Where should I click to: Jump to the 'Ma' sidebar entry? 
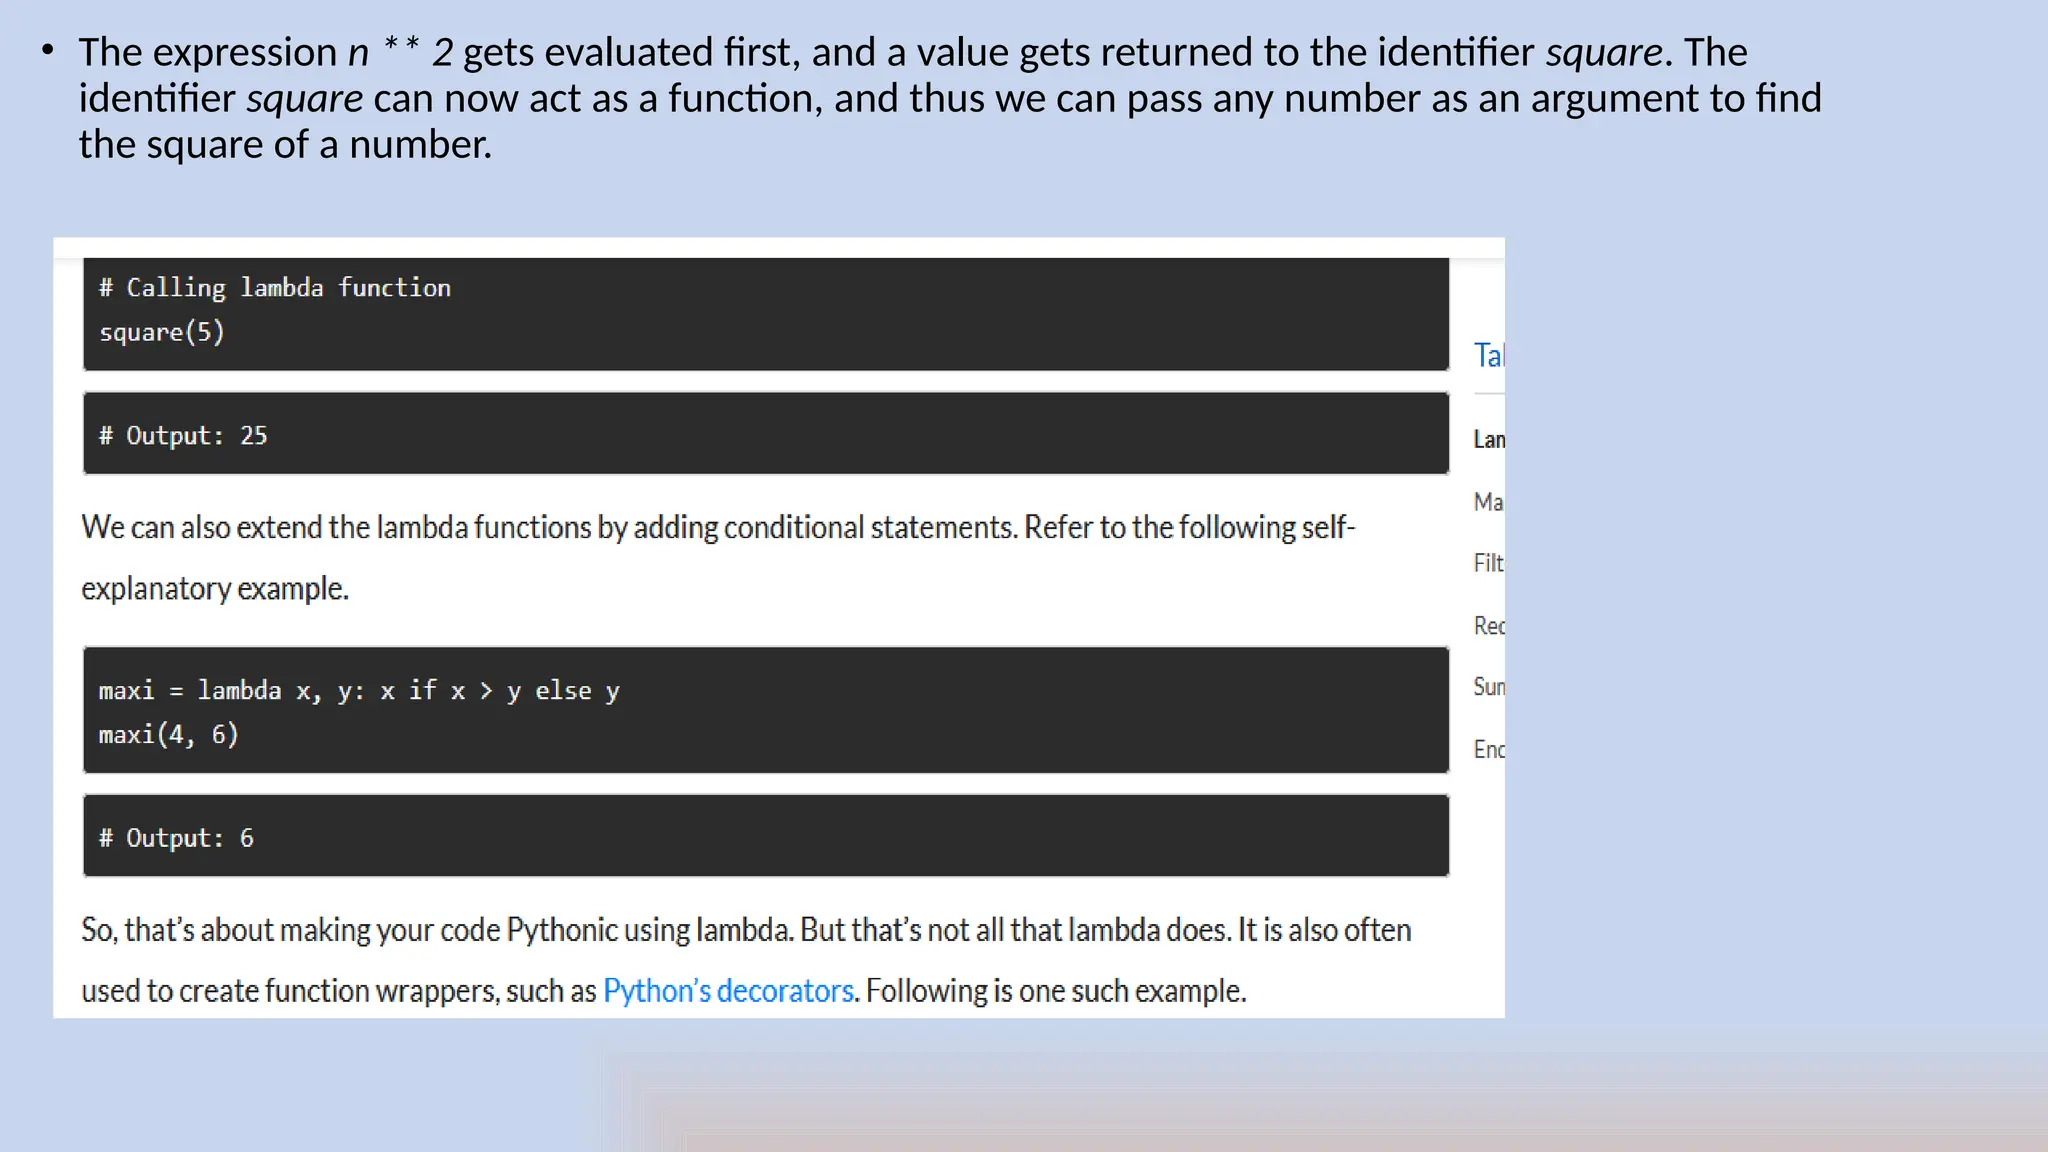point(1488,502)
